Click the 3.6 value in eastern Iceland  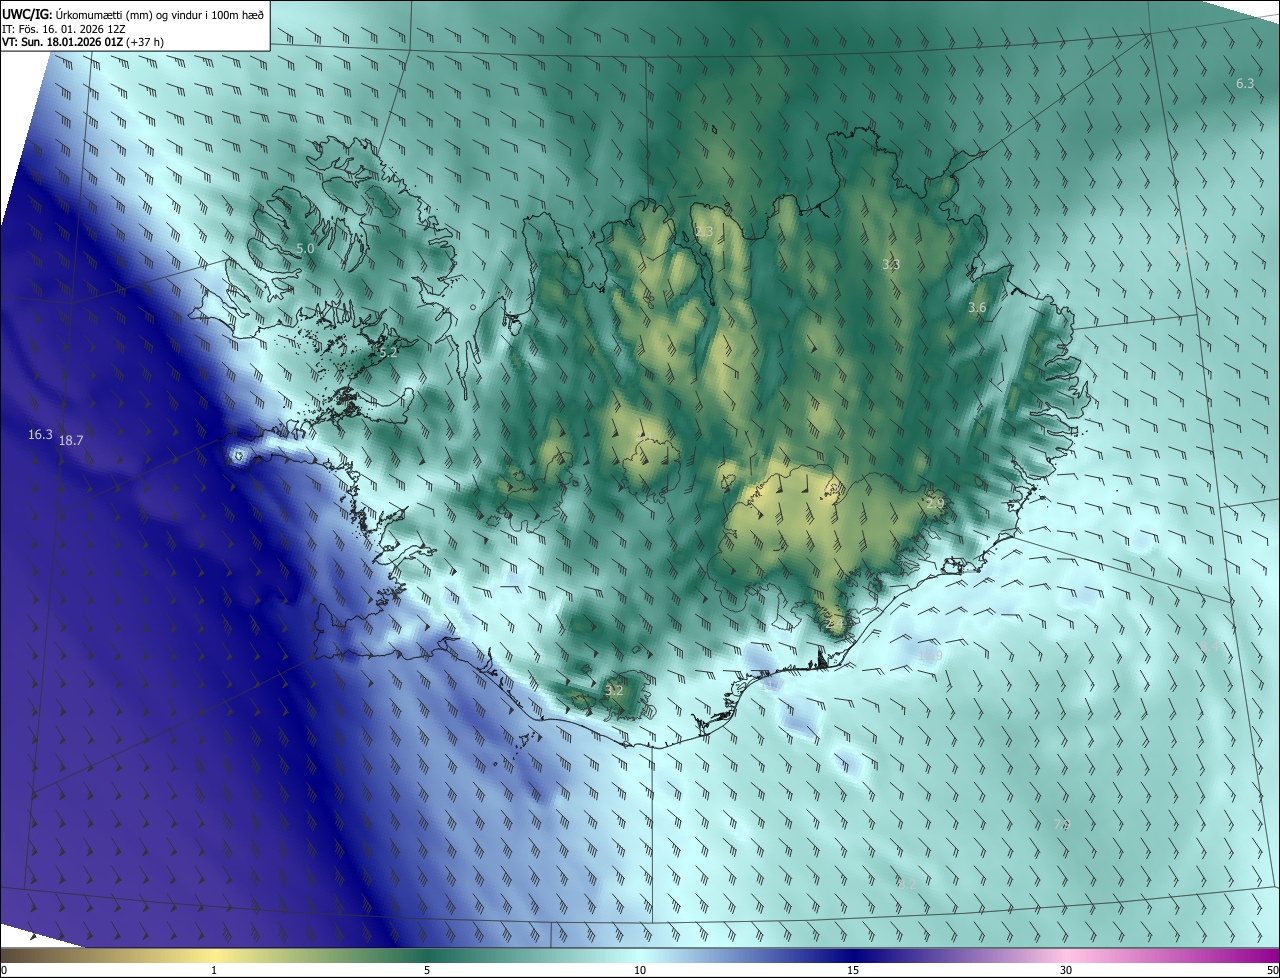pos(977,308)
